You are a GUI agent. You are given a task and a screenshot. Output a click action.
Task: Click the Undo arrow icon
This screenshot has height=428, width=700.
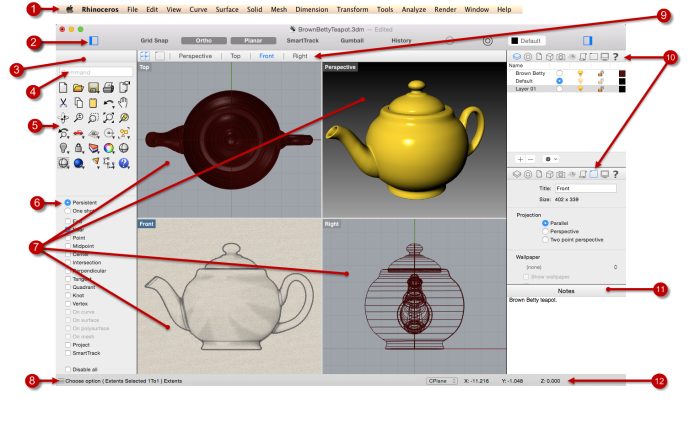click(x=108, y=103)
